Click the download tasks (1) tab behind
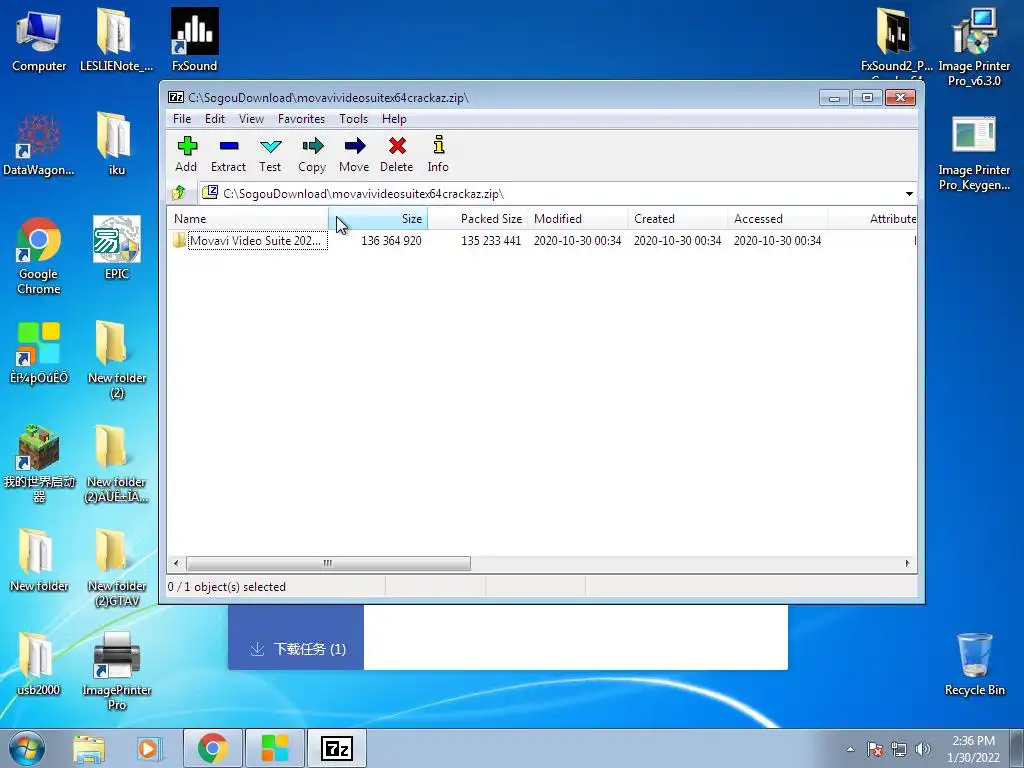1024x768 pixels. (x=297, y=648)
